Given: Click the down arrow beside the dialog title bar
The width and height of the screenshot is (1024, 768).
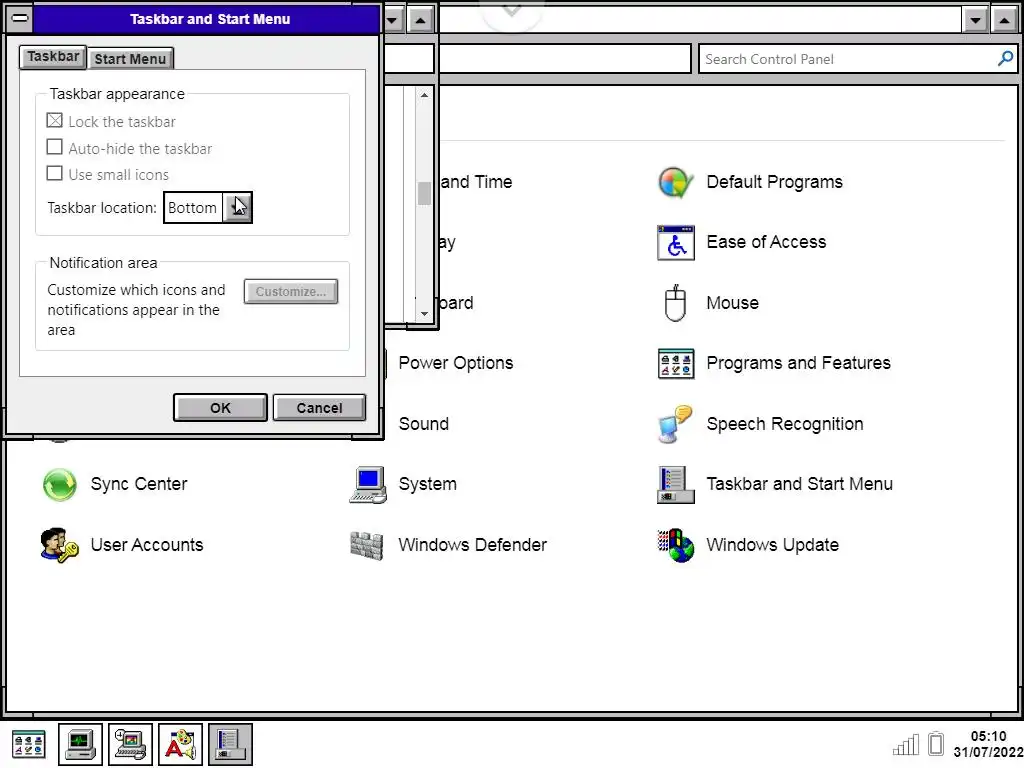Looking at the screenshot, I should tap(392, 20).
